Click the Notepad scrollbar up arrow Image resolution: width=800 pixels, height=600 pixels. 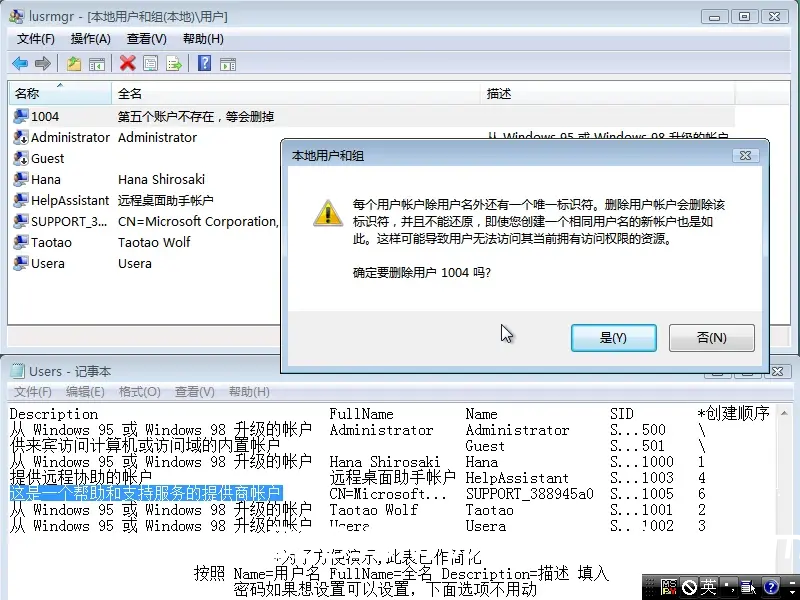[784, 412]
